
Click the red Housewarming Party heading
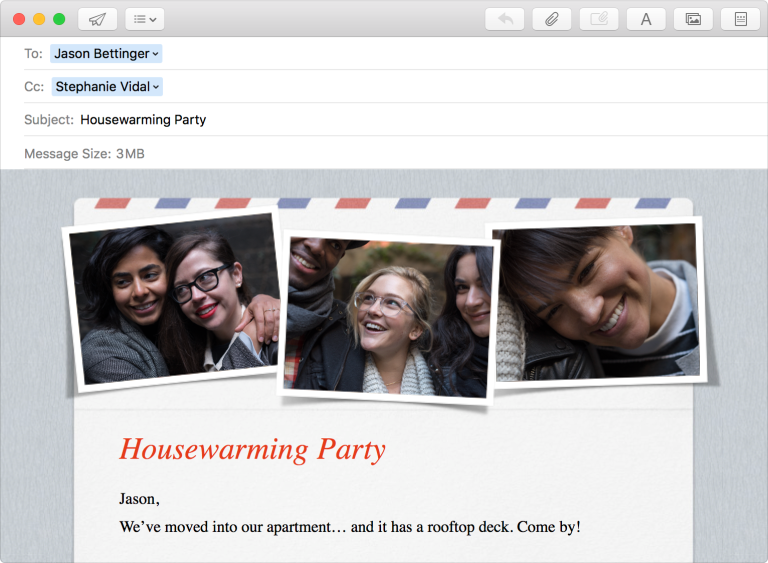tap(253, 449)
